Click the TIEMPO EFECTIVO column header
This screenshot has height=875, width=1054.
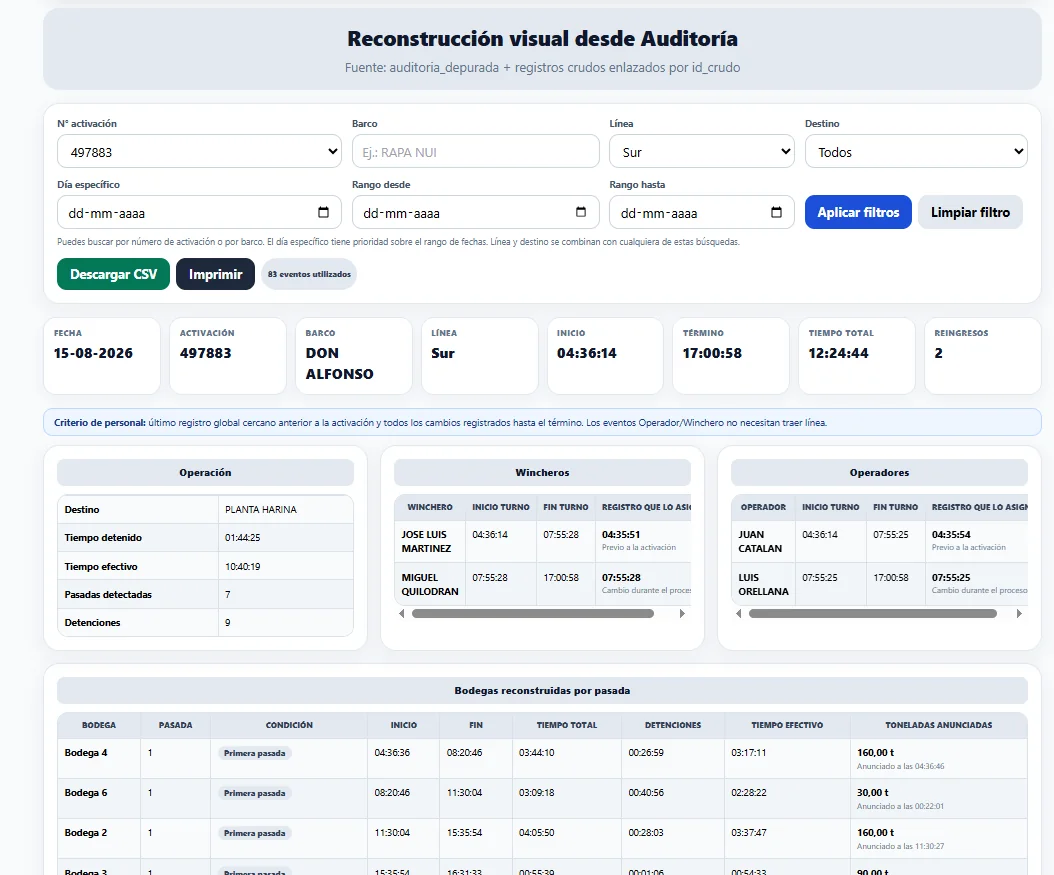tap(787, 725)
